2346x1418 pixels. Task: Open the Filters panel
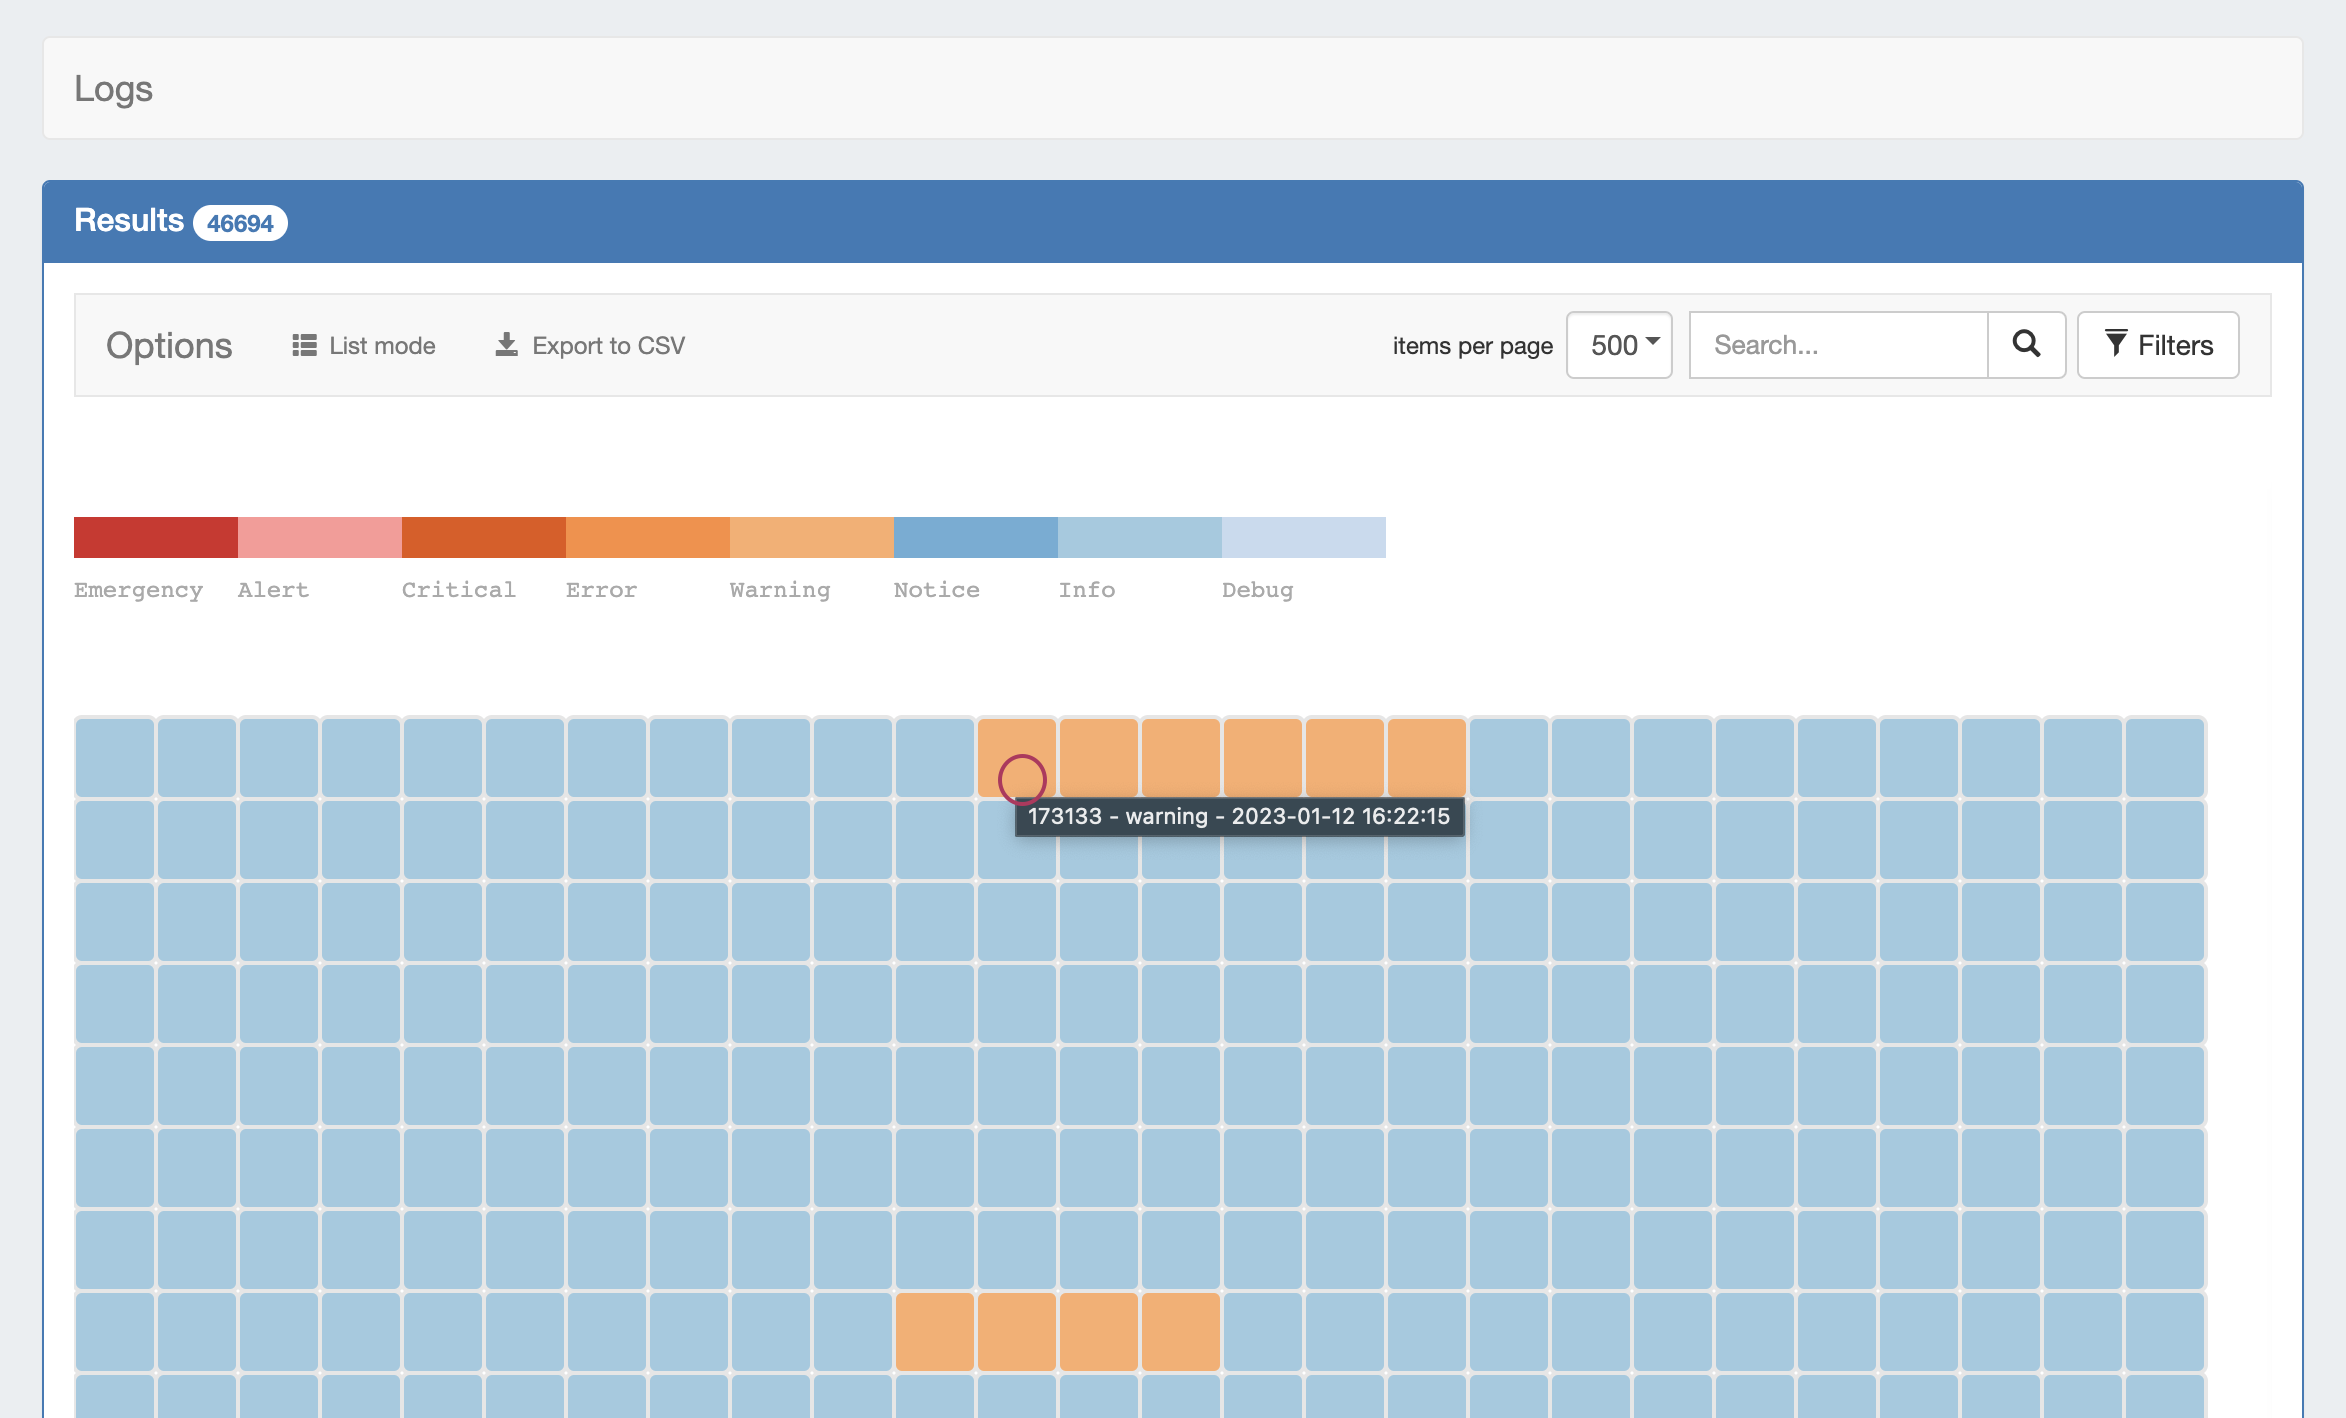click(x=2158, y=345)
